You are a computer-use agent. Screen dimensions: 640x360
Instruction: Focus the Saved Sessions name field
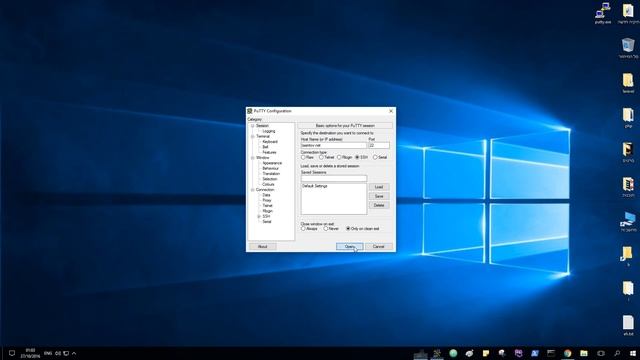(334, 178)
